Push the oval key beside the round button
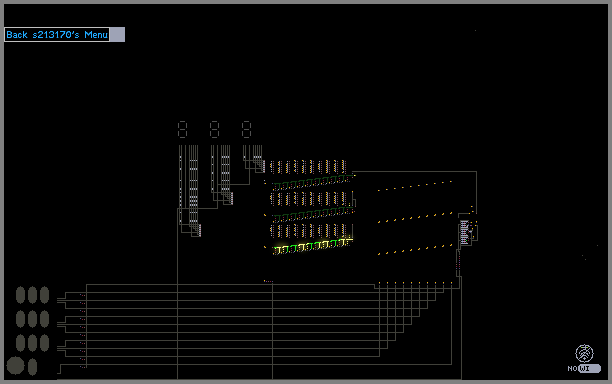The image size is (612, 384). [32, 367]
